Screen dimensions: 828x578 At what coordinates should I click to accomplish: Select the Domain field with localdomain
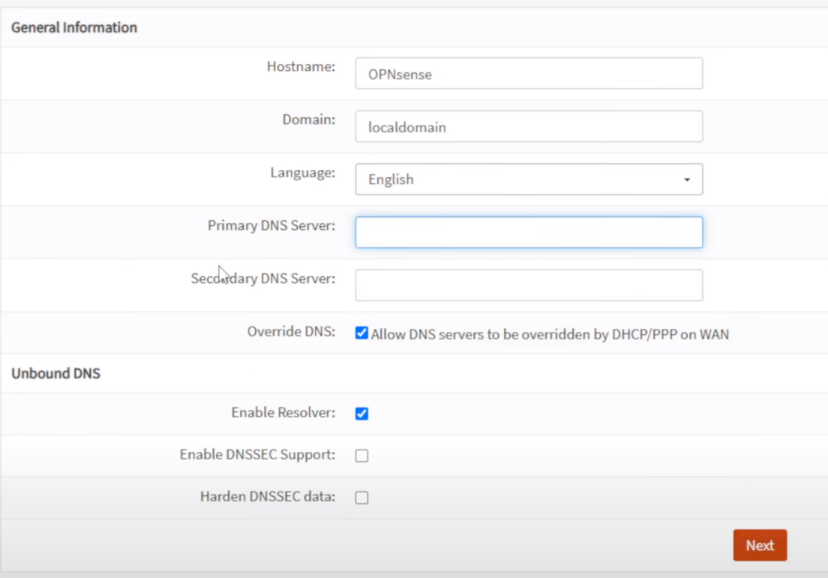pos(529,126)
